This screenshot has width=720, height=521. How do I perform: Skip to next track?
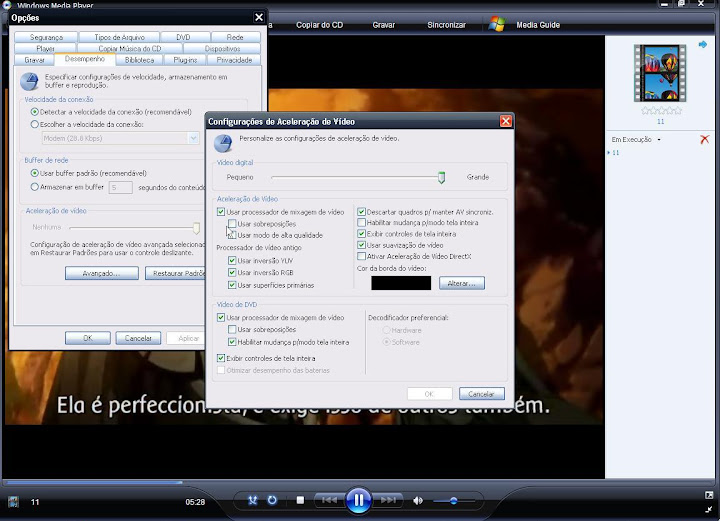388,500
